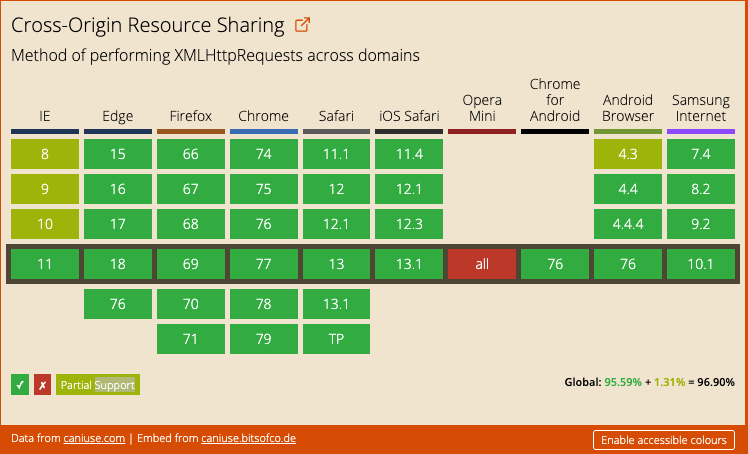Click the red Opera Mini 'all' cell
This screenshot has width=748, height=454.
click(x=482, y=264)
